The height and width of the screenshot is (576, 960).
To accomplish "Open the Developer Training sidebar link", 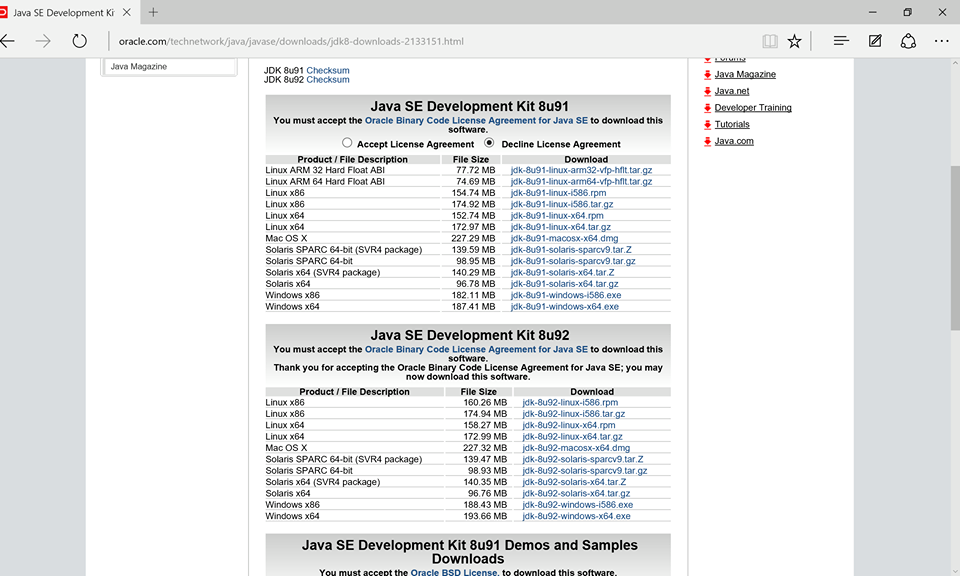I will [752, 108].
